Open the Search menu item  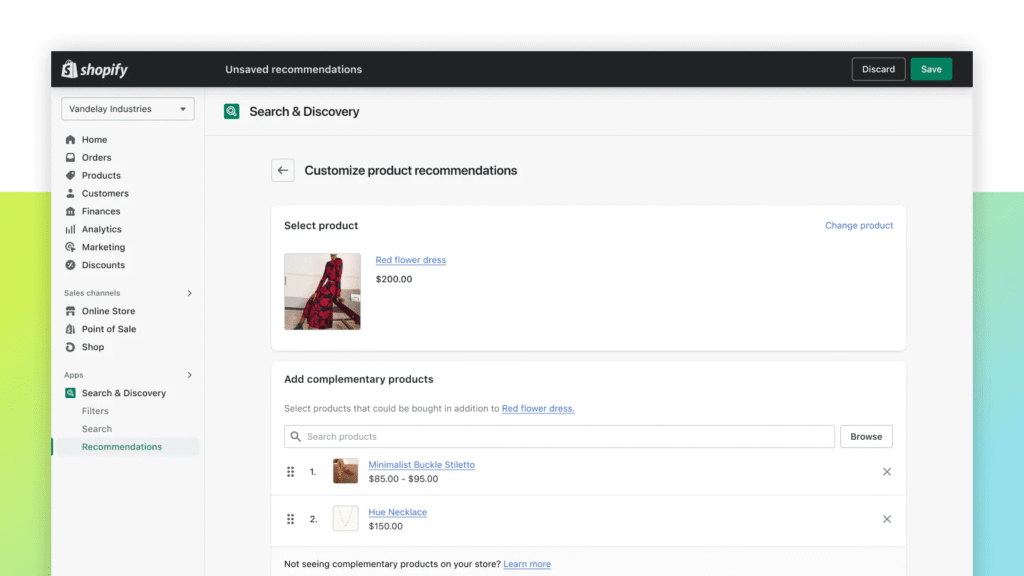click(96, 429)
